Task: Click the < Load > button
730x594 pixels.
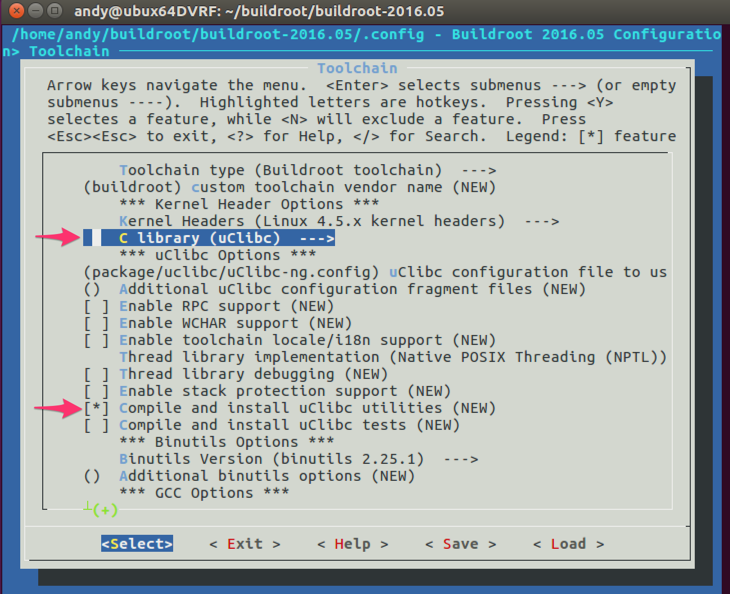Action: pyautogui.click(x=568, y=544)
